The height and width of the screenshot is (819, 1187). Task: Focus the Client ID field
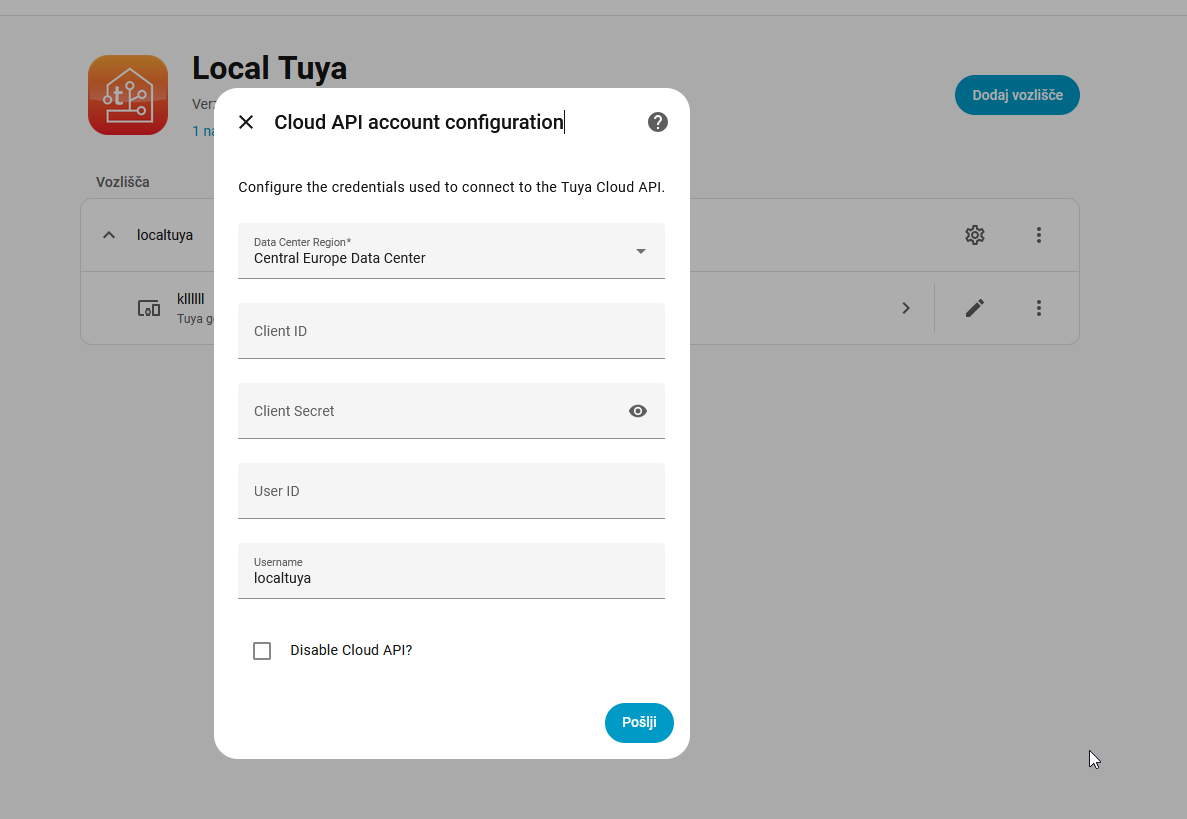click(x=451, y=331)
